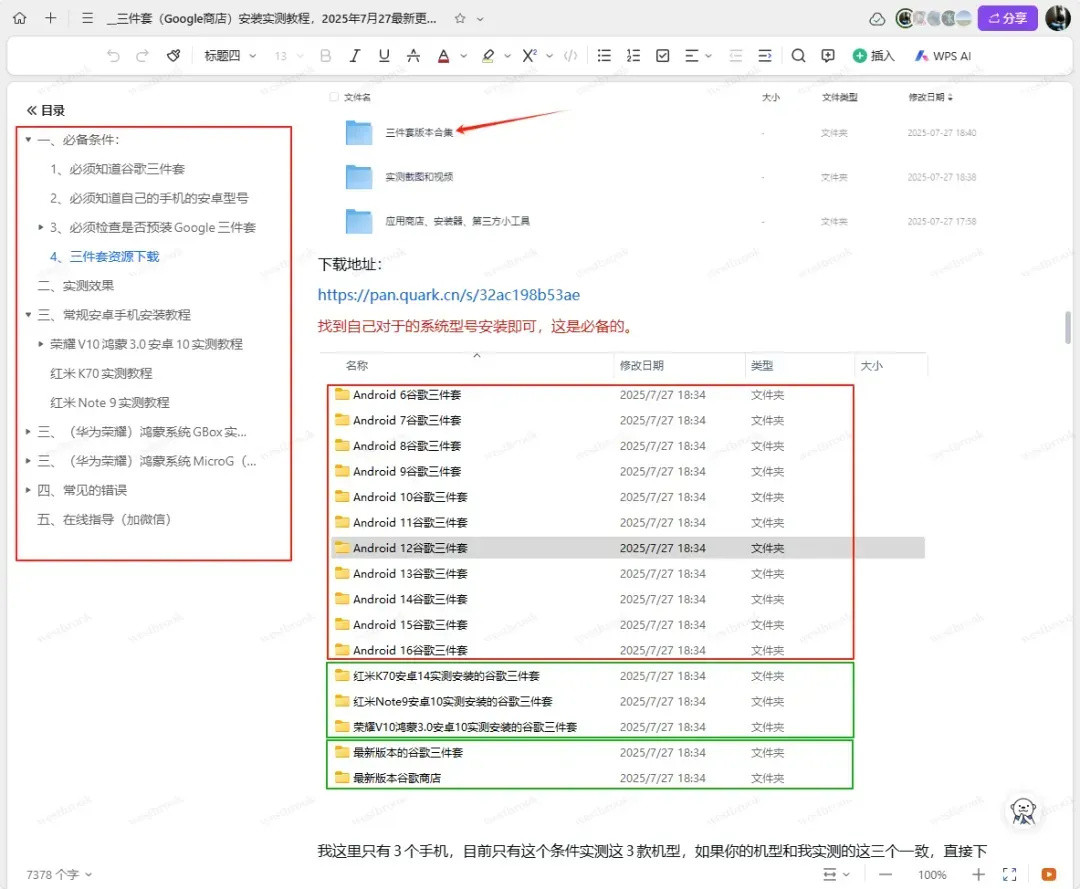1080x889 pixels.
Task: Enter fullscreen mode
Action: coord(1010,875)
